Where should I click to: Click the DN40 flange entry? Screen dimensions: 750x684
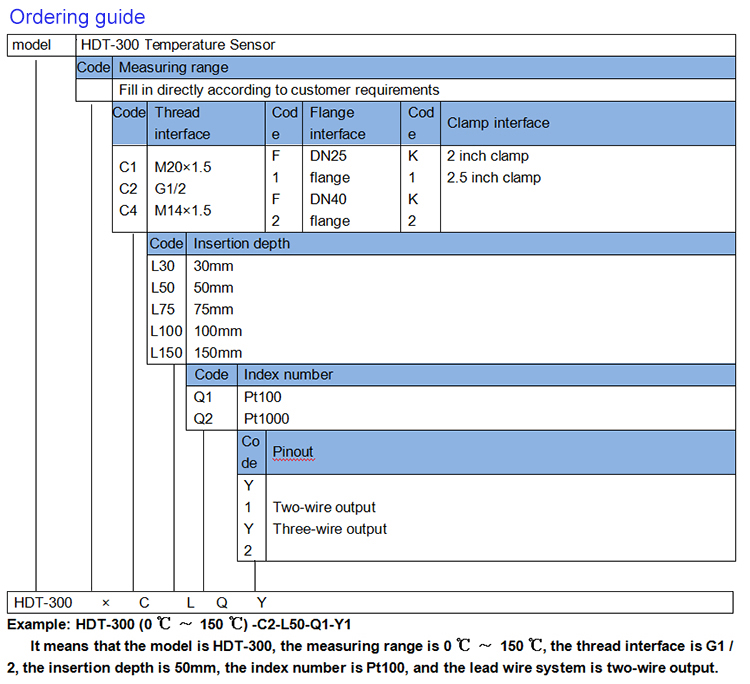coord(330,210)
